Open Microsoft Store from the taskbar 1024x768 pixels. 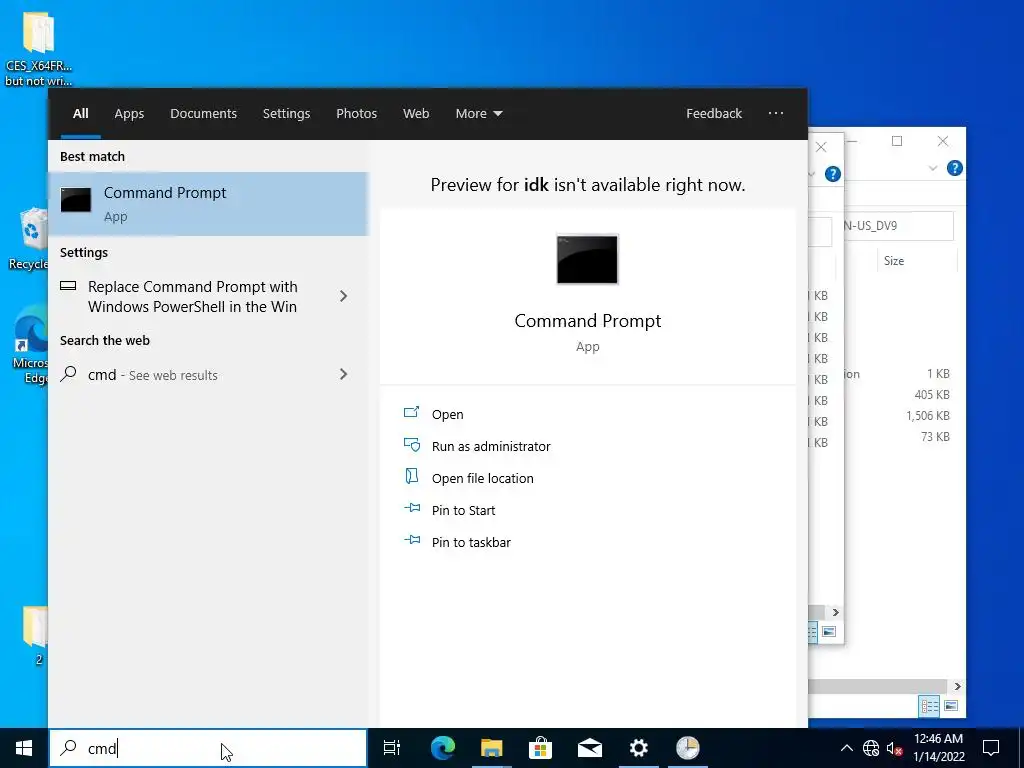point(540,748)
